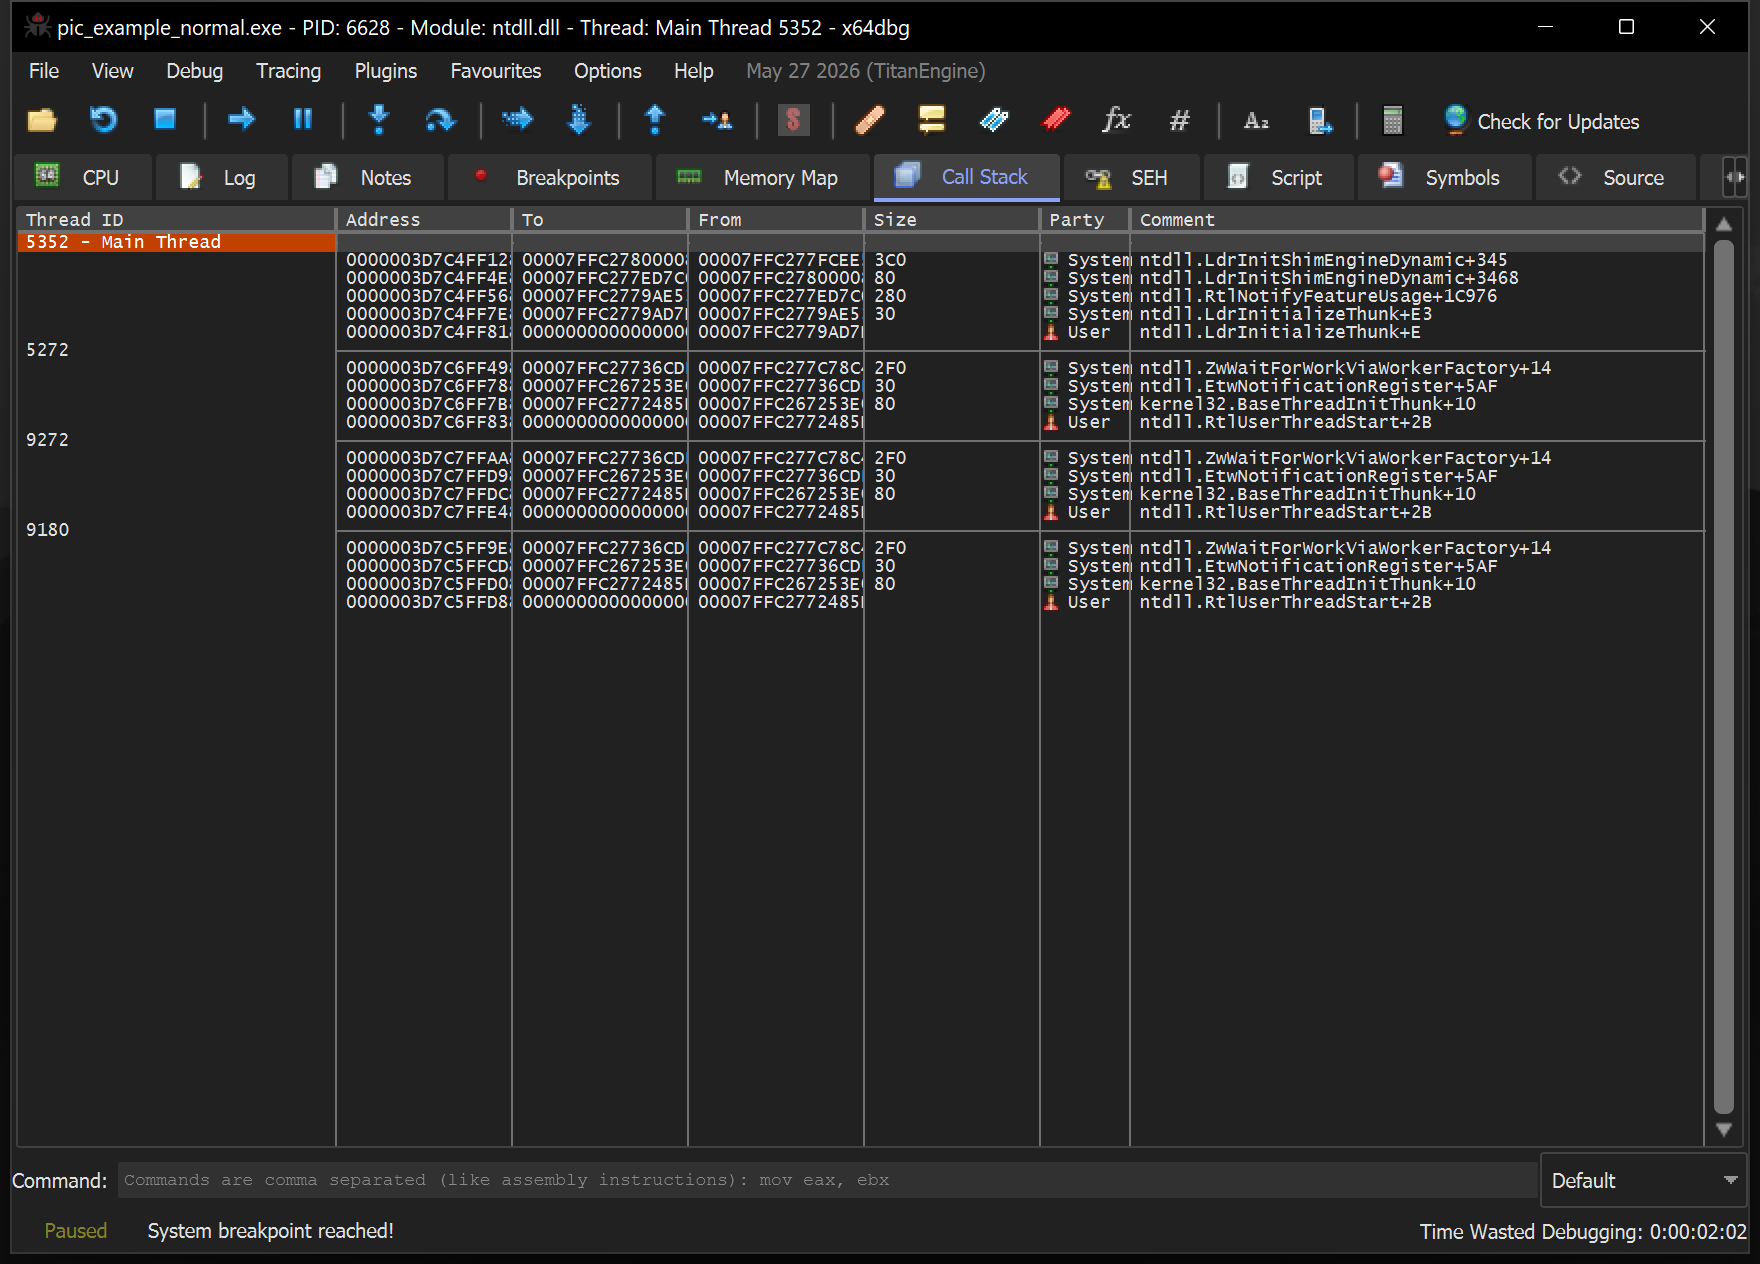Click the Paused status label

(x=75, y=1231)
